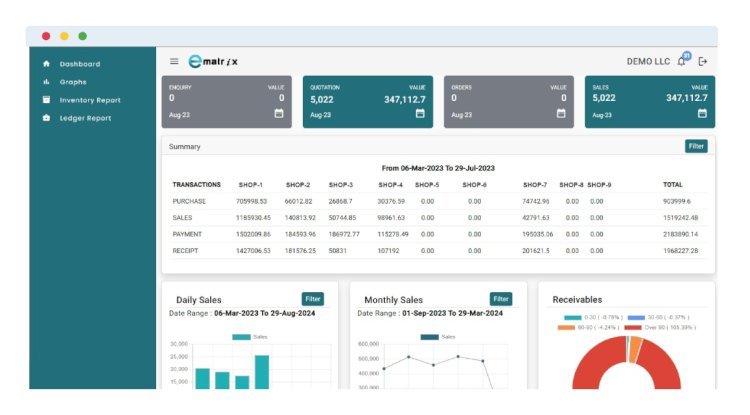This screenshot has height=415, width=750.
Task: Toggle the 0-30 receivables legend swatch
Action: (573, 317)
